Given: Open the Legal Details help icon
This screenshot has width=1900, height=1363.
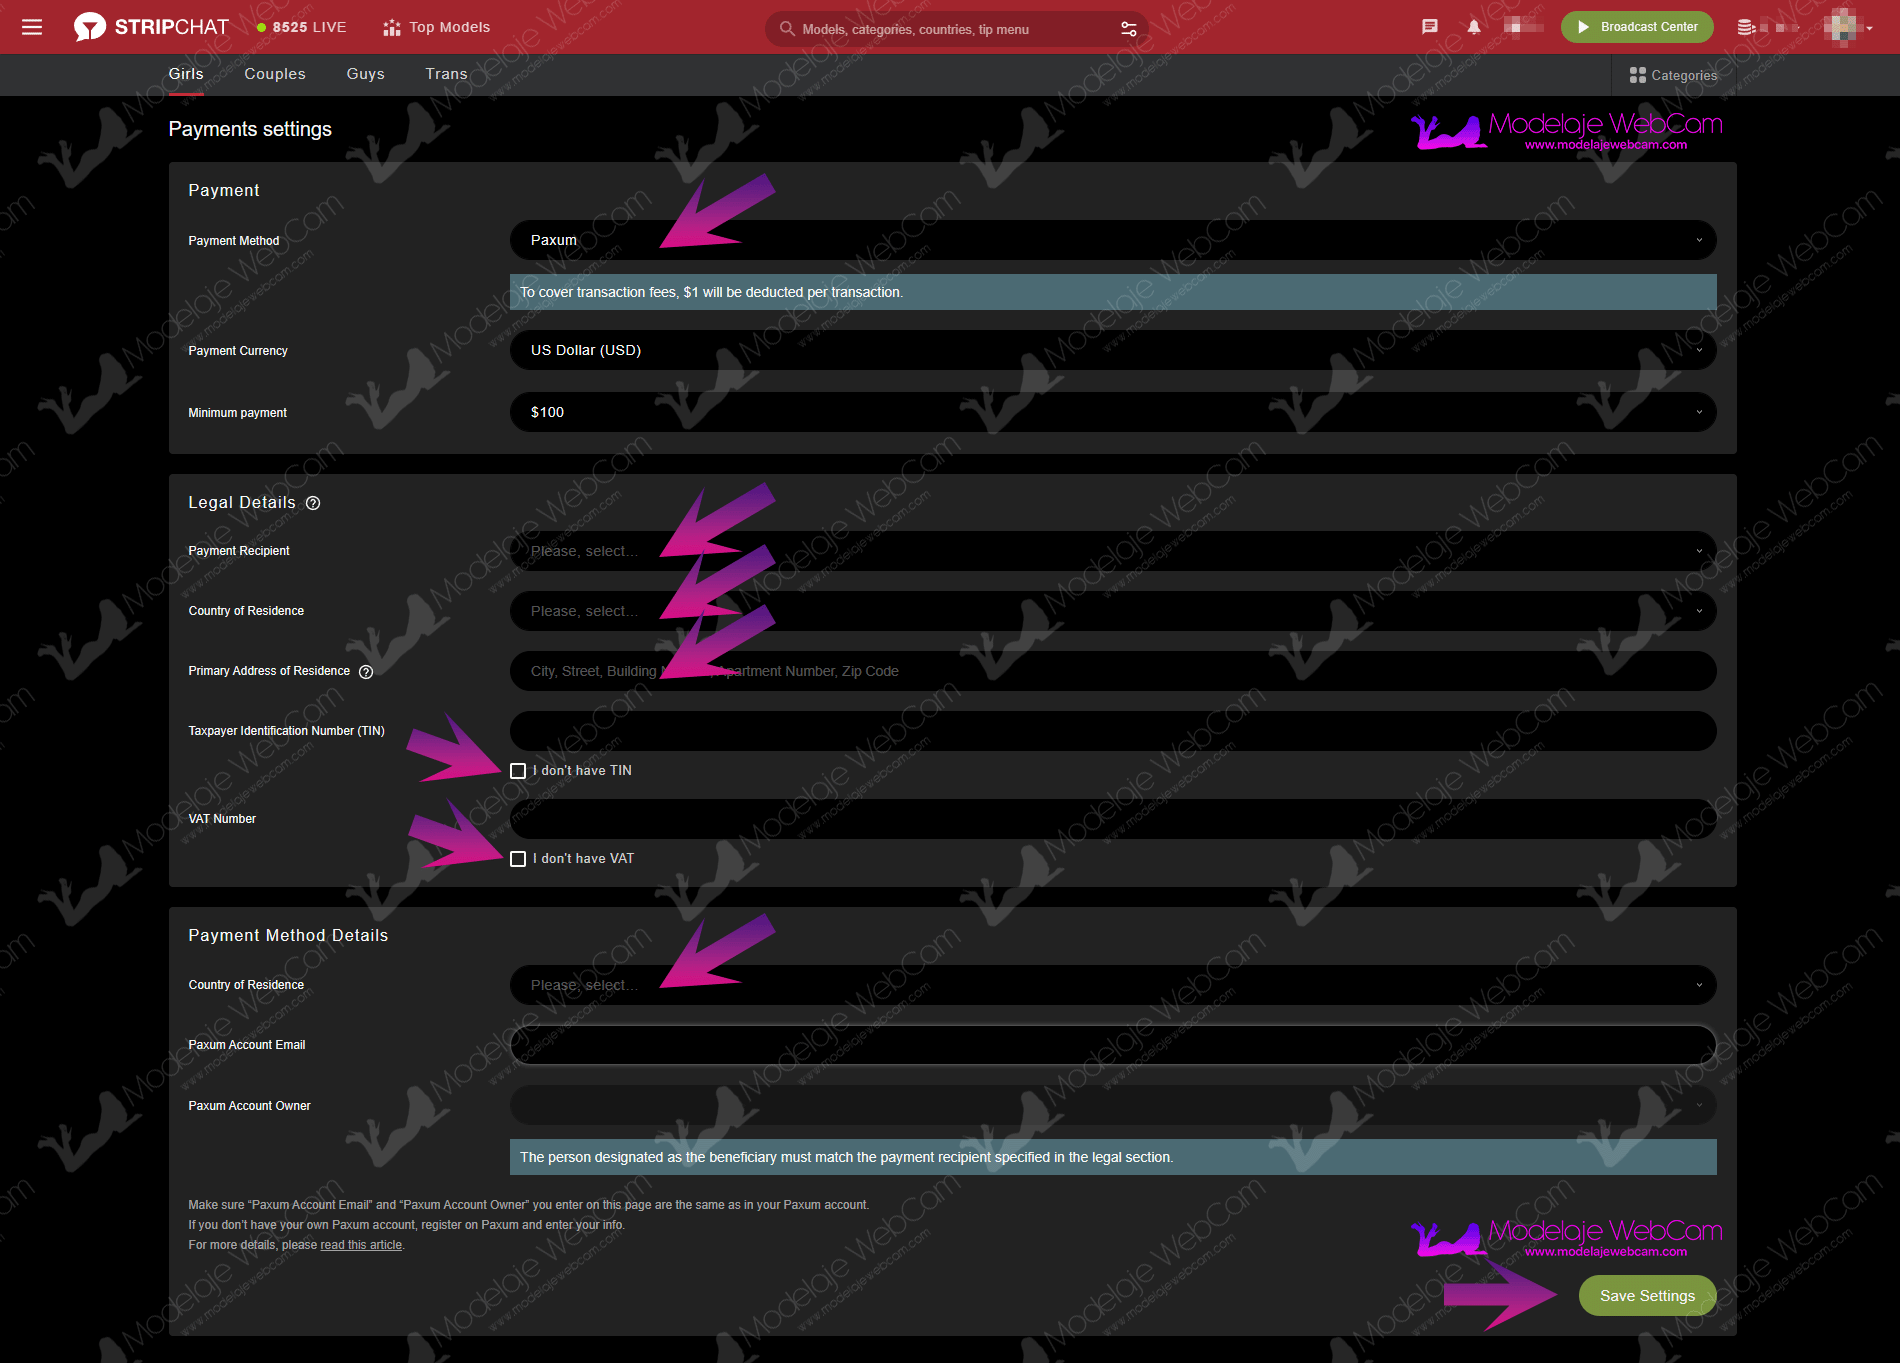Looking at the screenshot, I should (x=313, y=503).
